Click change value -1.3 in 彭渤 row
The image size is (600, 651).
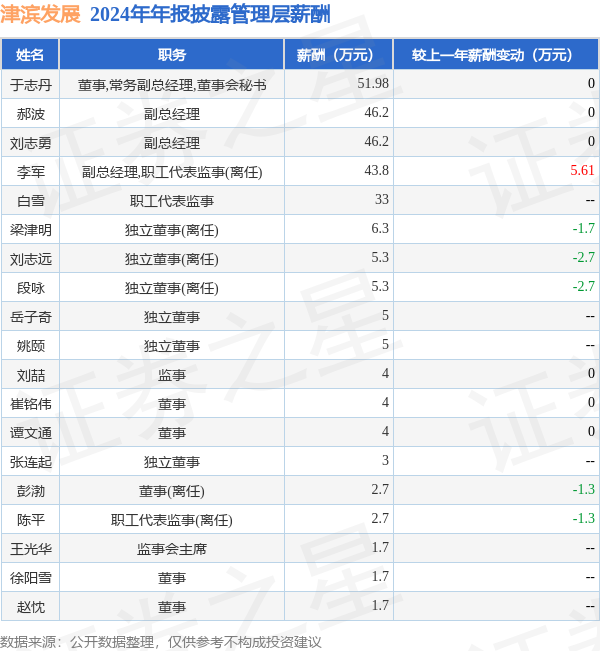pyautogui.click(x=583, y=489)
